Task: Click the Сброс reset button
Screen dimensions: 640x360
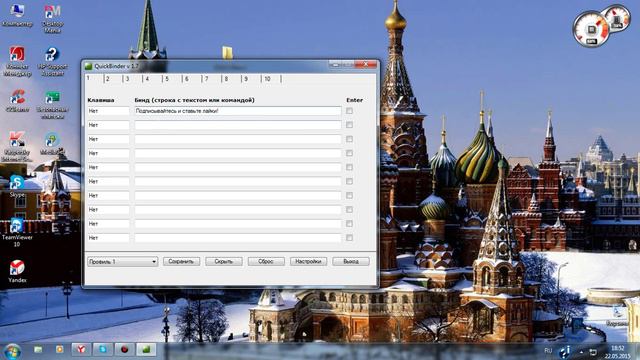Action: (x=266, y=261)
